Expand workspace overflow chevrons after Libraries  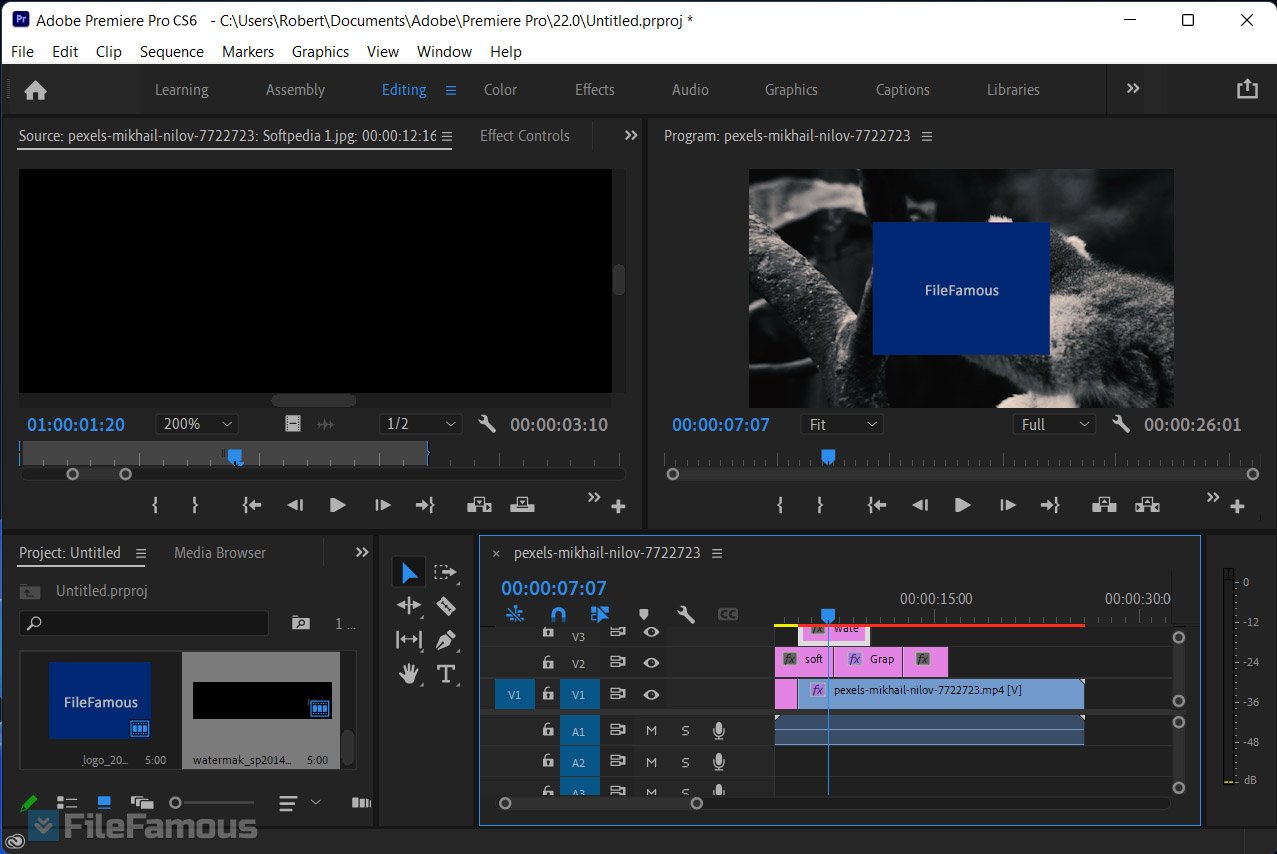pos(1133,88)
